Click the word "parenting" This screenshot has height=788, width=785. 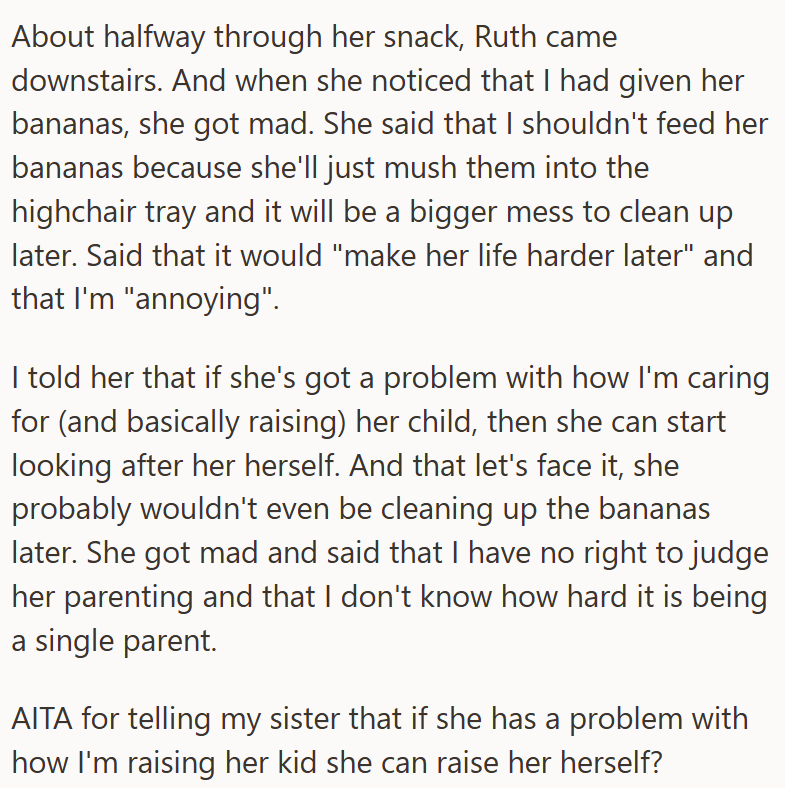point(128,597)
